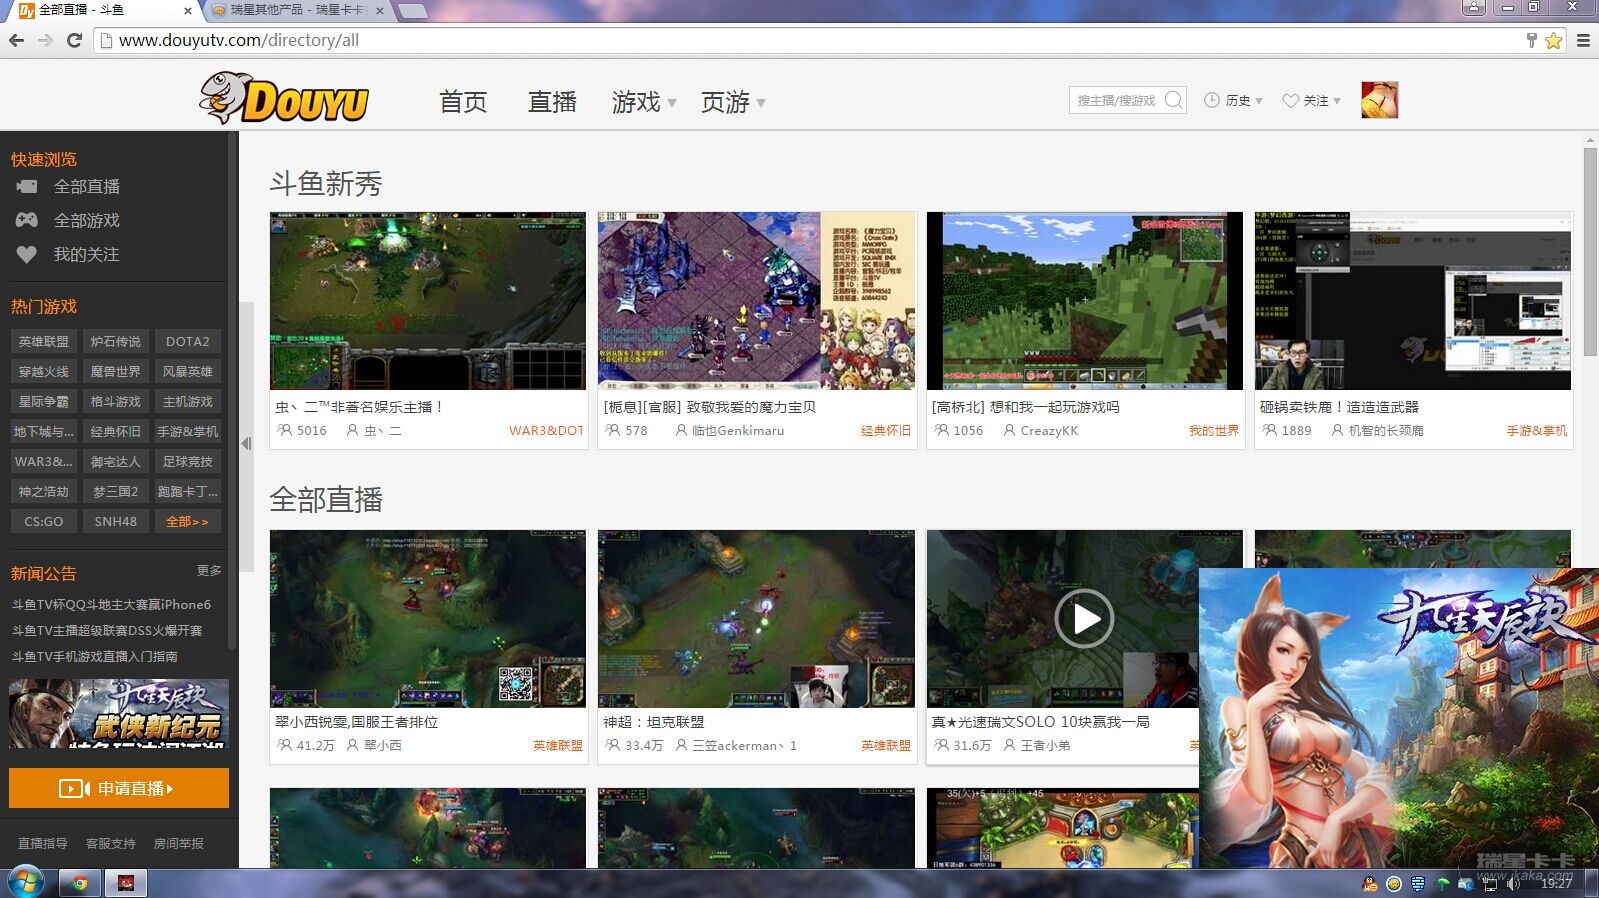Click the Douyu fish logo

(284, 98)
